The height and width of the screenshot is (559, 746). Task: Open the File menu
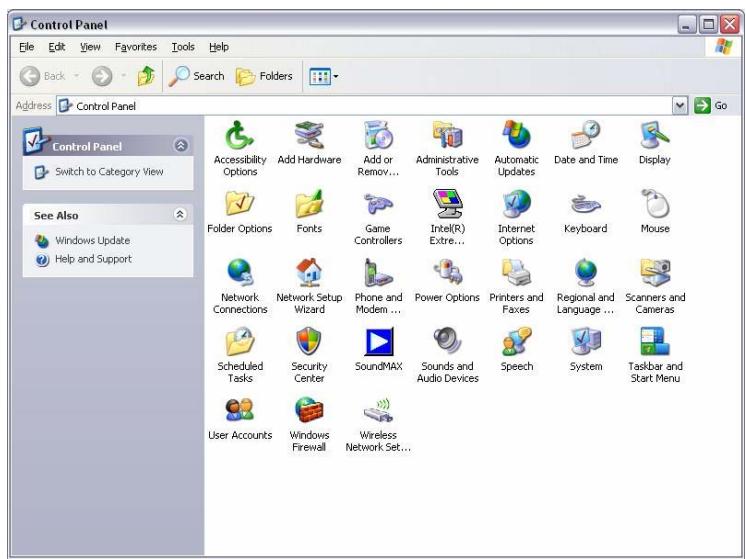point(26,47)
